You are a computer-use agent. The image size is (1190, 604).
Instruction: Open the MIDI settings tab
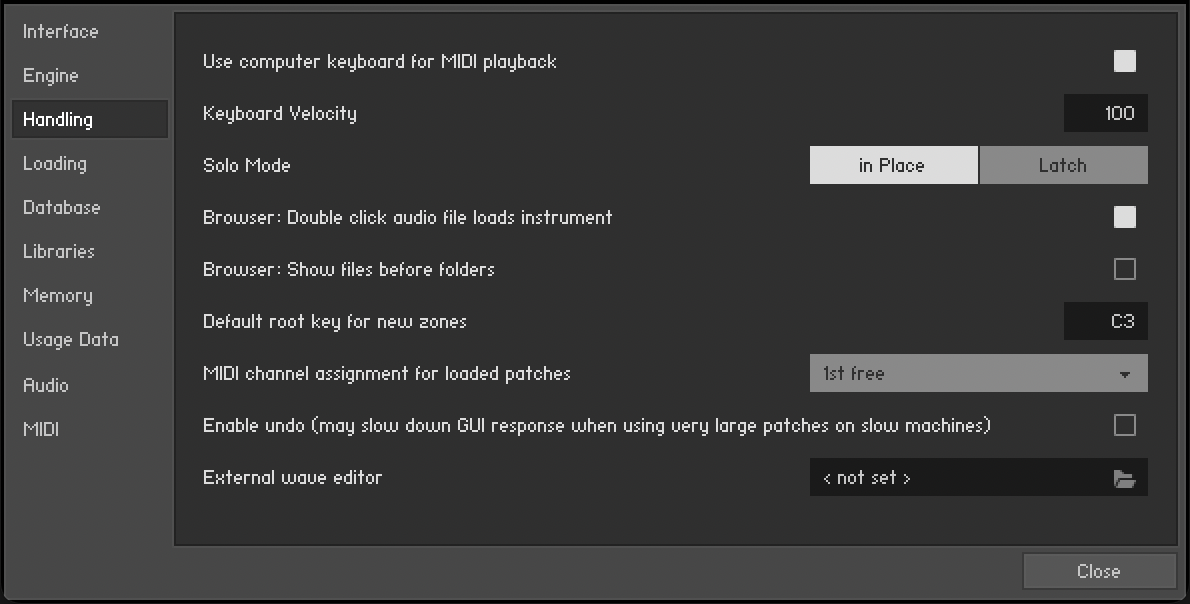coord(41,429)
